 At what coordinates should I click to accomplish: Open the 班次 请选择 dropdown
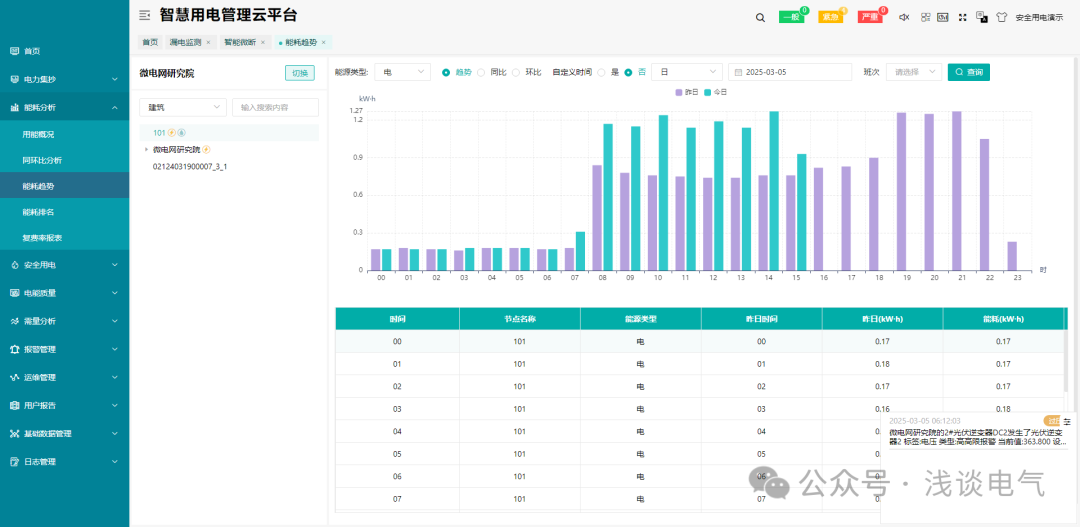[x=913, y=72]
